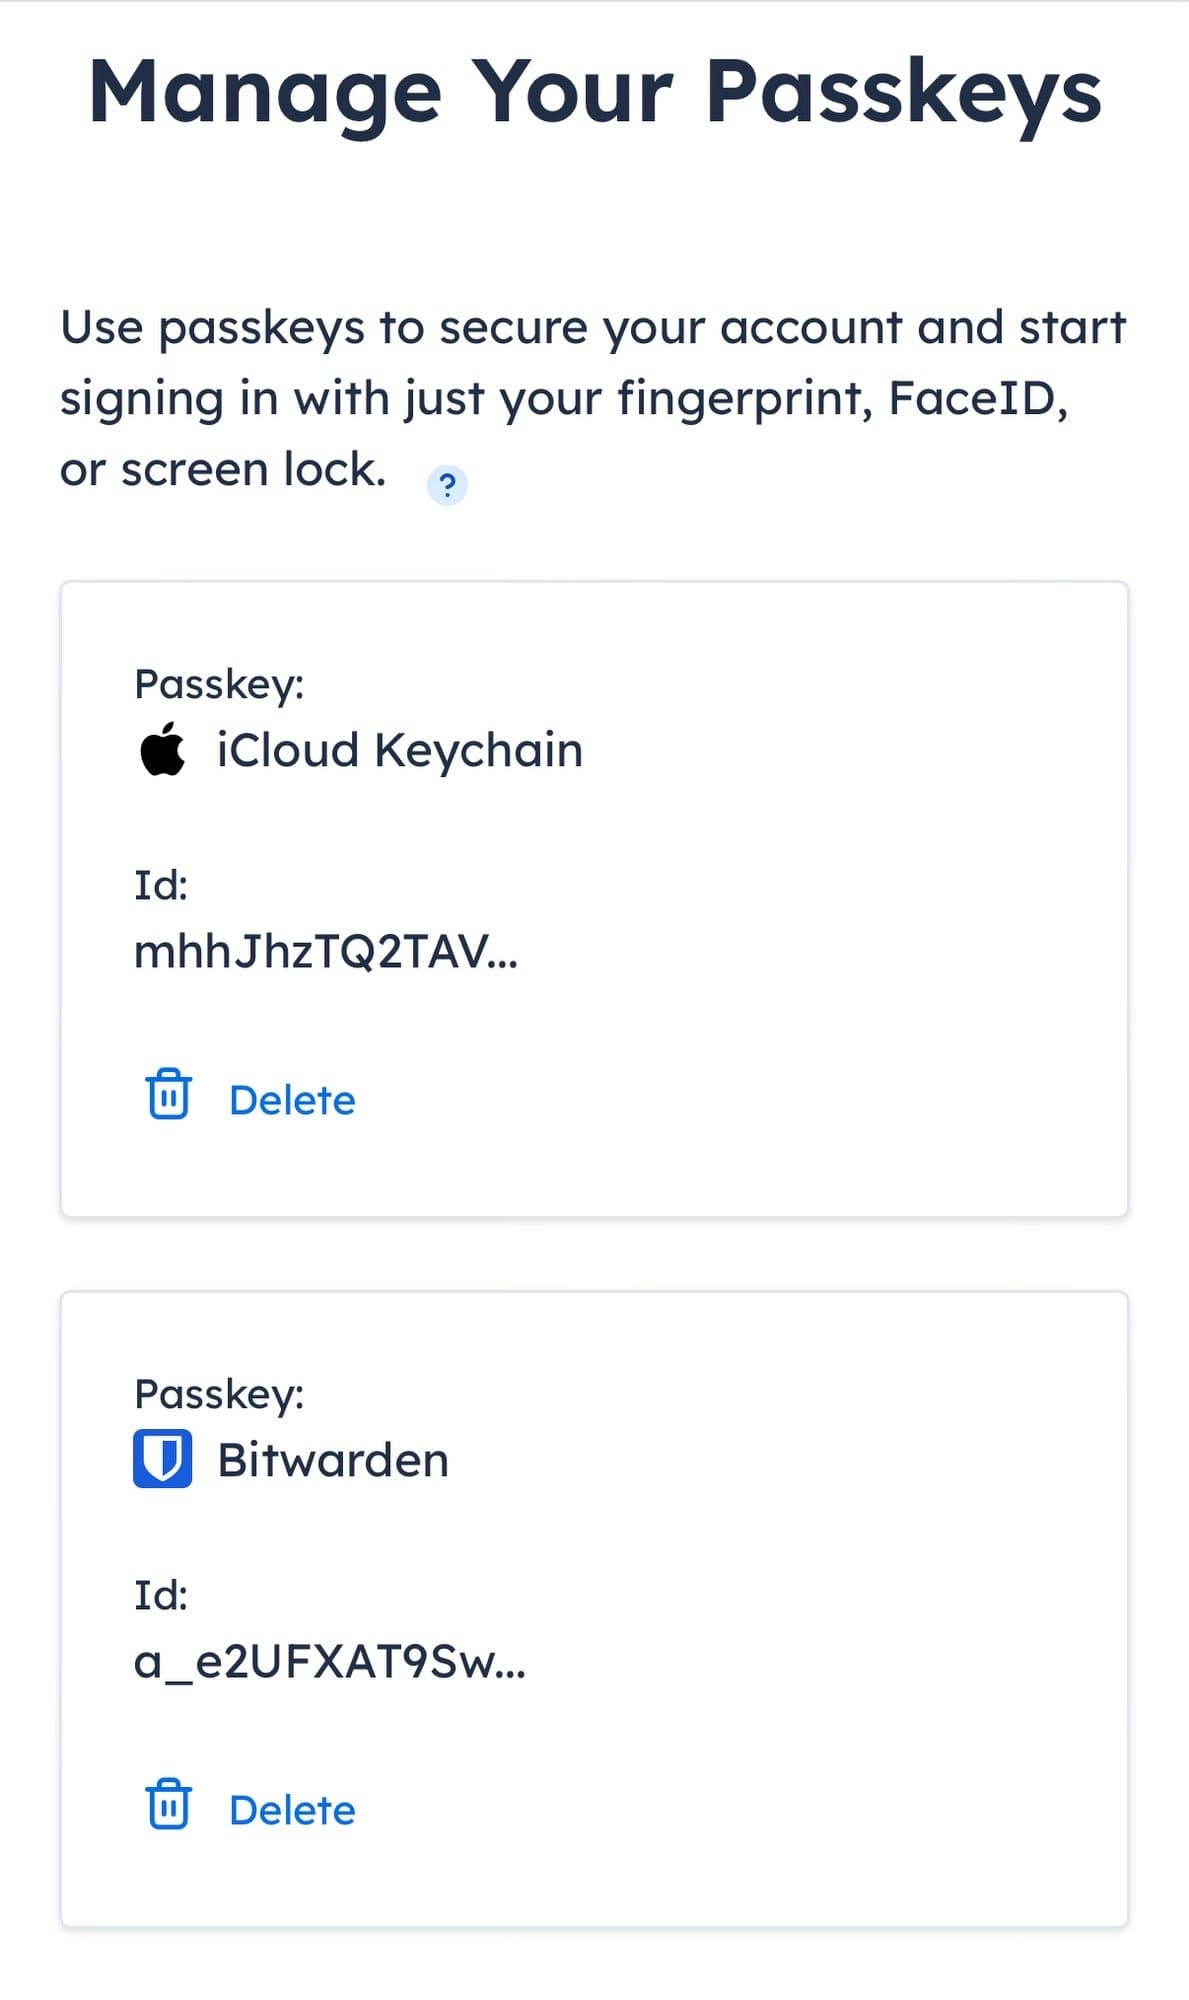The height and width of the screenshot is (2000, 1189).
Task: Click the Id label in iCloud Keychain card
Action: point(161,885)
